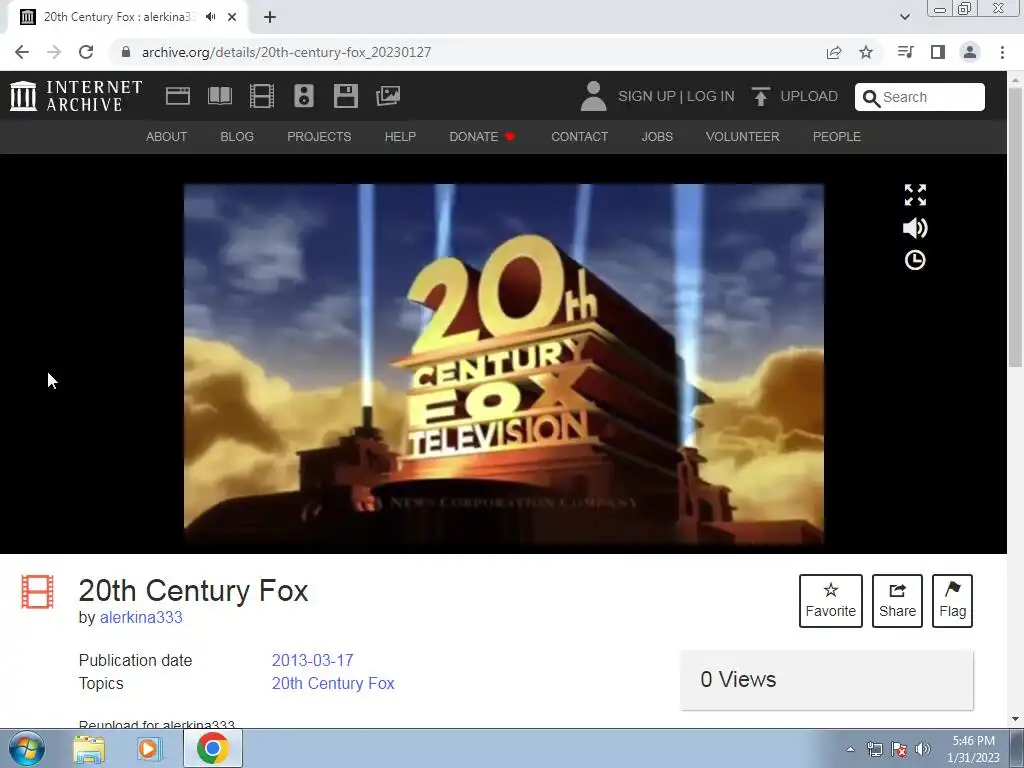
Task: Open the Audio speaker icon in navbar
Action: (304, 96)
